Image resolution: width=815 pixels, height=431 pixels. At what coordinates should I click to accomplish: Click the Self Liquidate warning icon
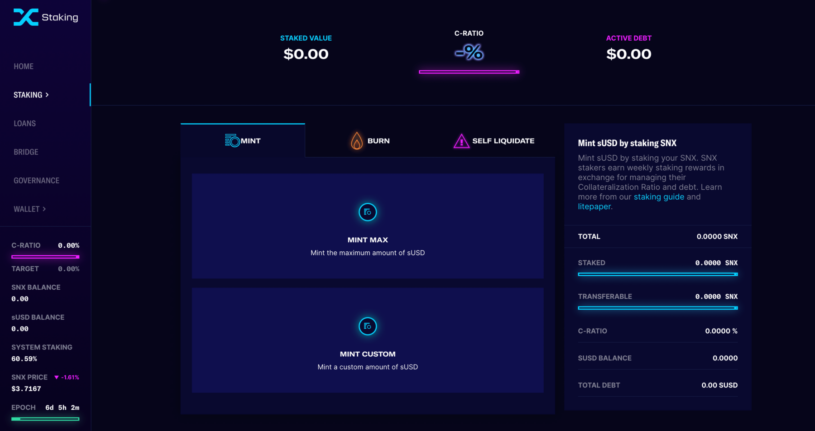coord(460,141)
